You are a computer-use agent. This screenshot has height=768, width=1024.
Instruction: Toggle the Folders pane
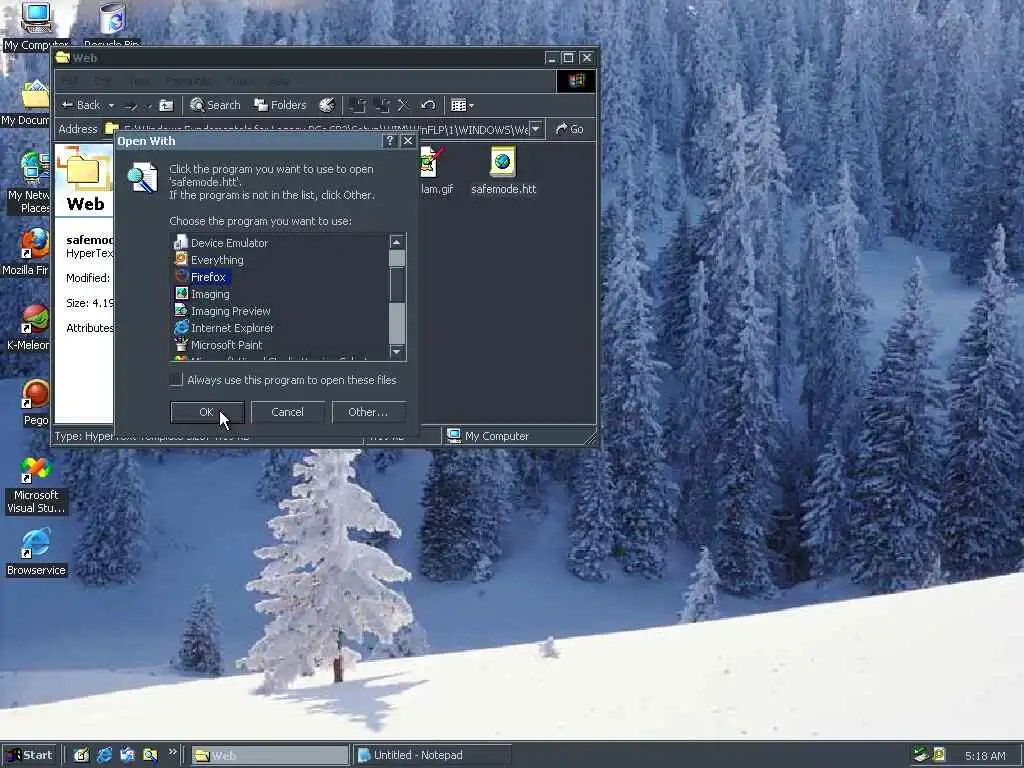(280, 105)
